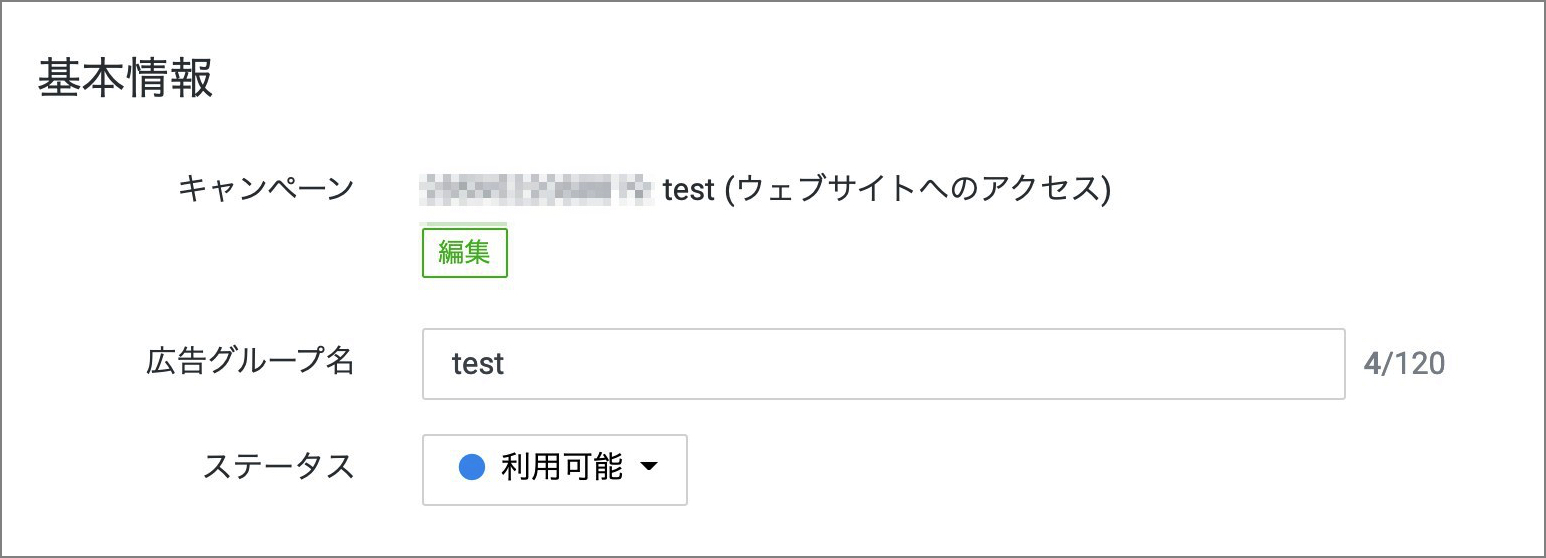Click the blue status dot icon
The height and width of the screenshot is (558, 1546).
[471, 467]
